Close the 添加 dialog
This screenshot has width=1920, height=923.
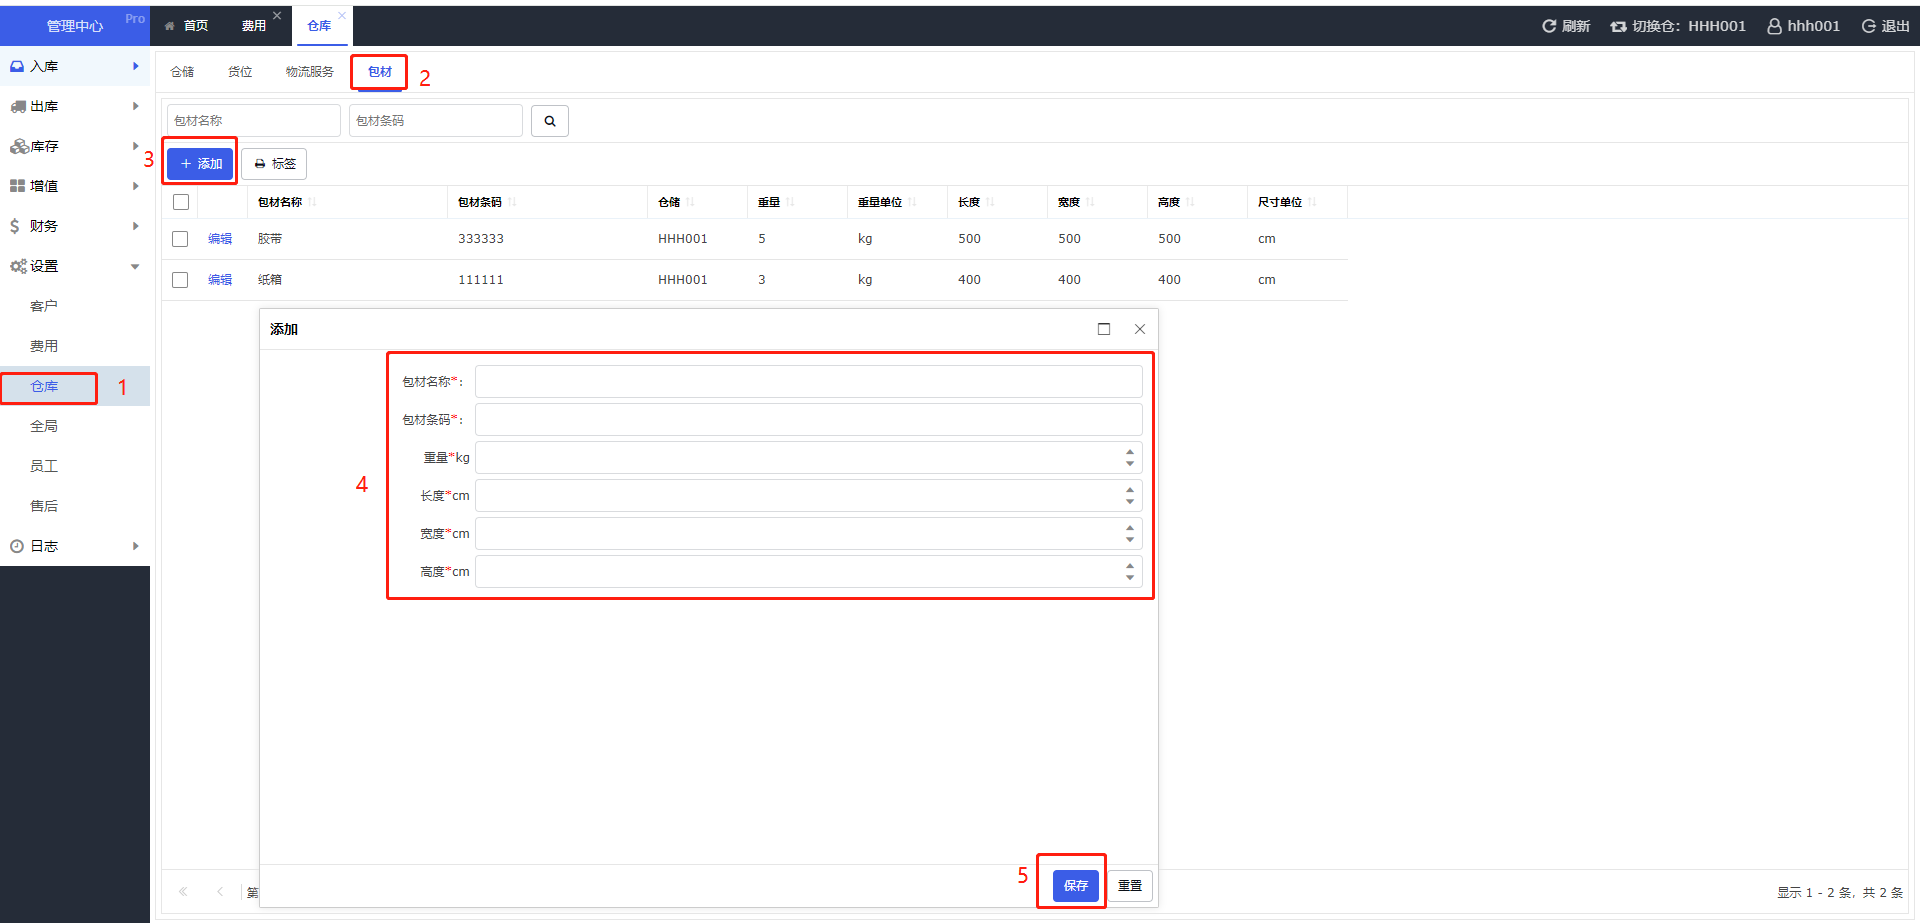[1140, 329]
